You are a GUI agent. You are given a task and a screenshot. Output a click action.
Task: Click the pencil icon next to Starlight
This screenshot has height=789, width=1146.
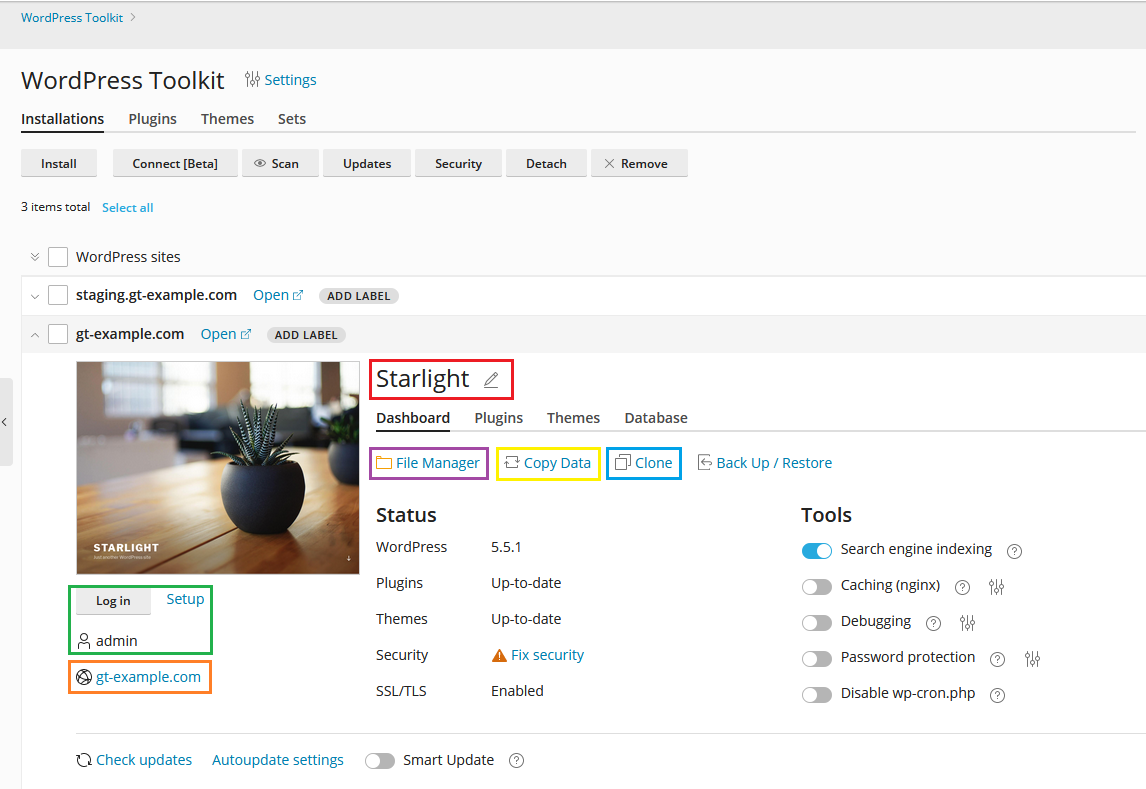(491, 380)
